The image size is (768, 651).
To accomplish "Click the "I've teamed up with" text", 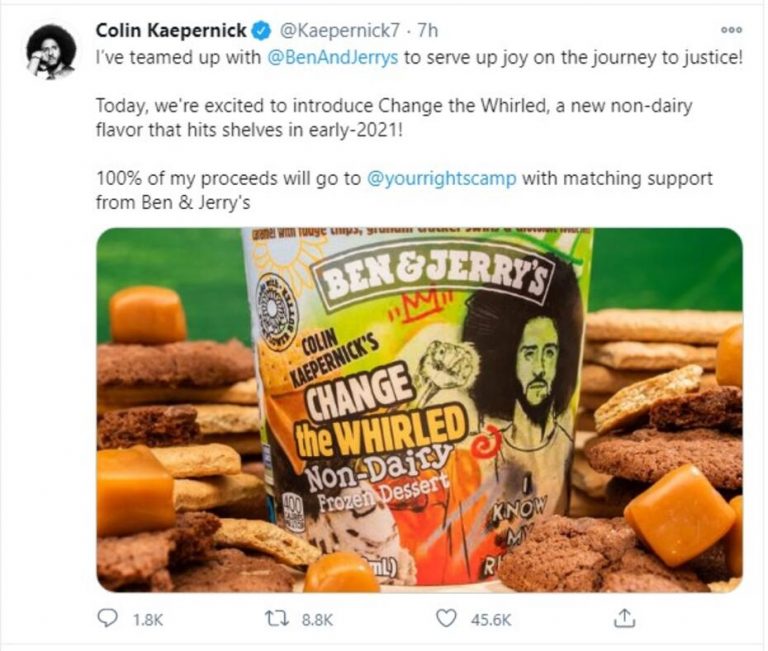I will click(x=180, y=57).
